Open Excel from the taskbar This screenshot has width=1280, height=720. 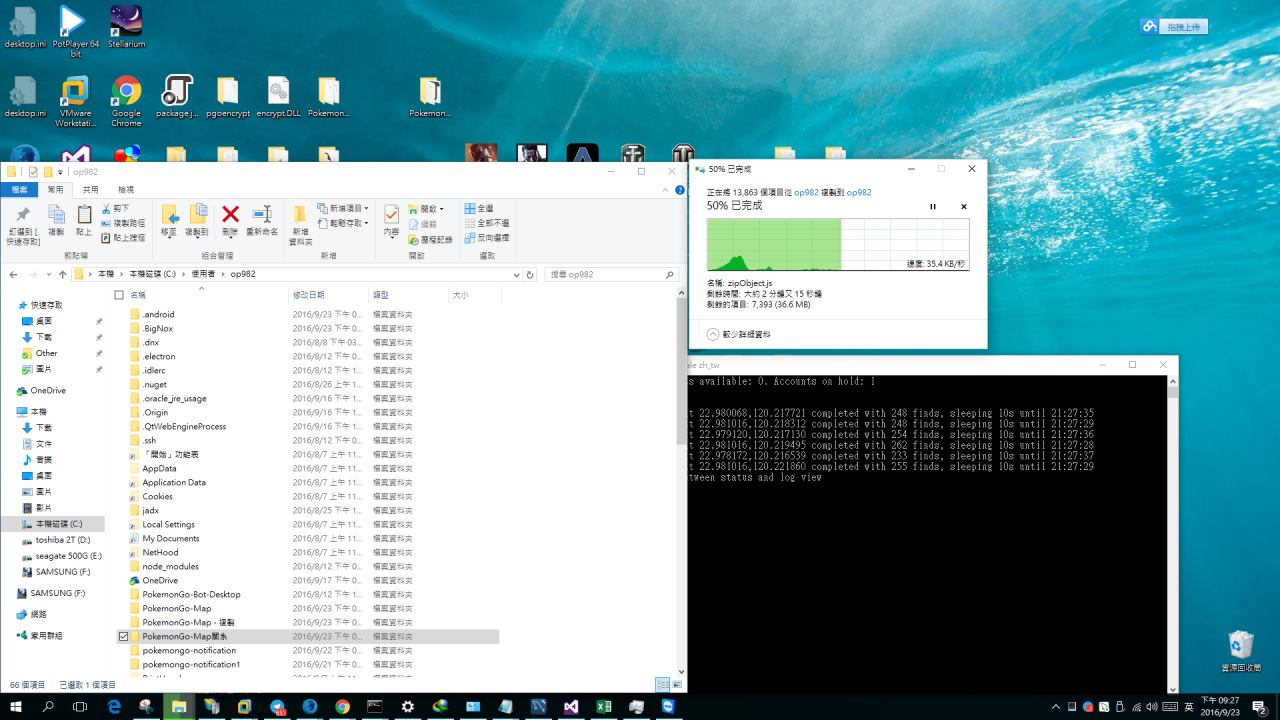coord(603,706)
